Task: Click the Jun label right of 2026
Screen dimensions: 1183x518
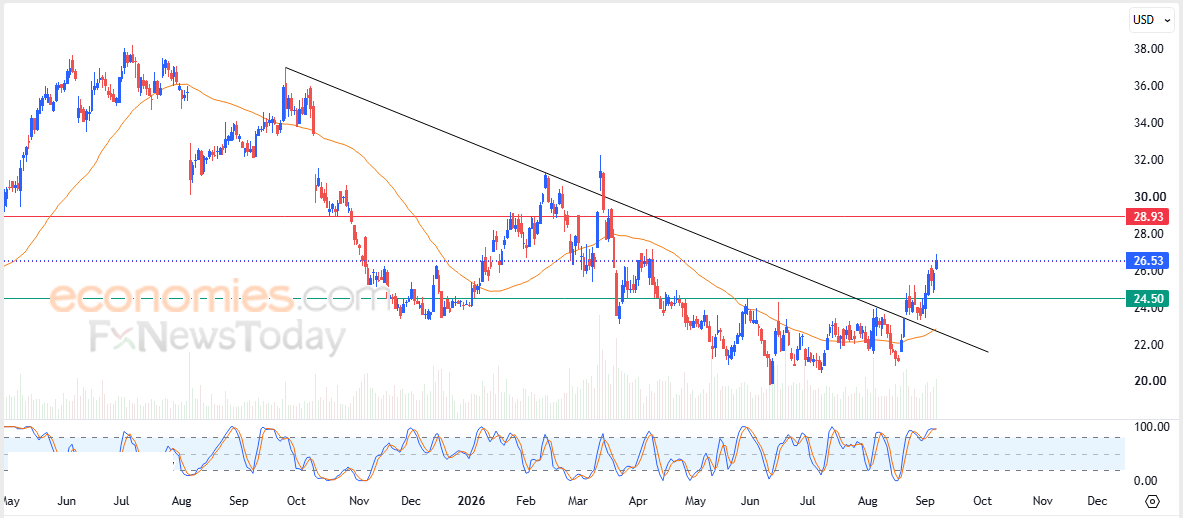Action: tap(750, 501)
